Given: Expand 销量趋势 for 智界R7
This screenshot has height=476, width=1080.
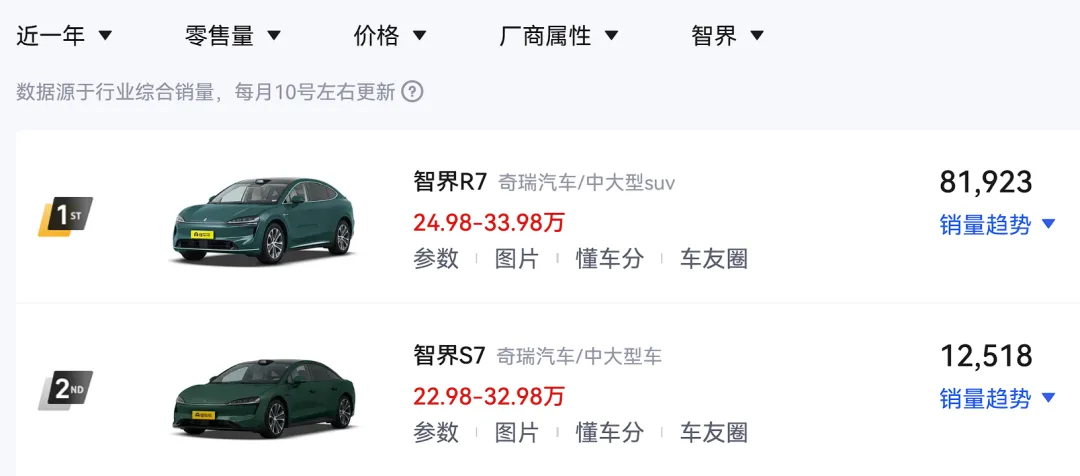Looking at the screenshot, I should click(997, 224).
